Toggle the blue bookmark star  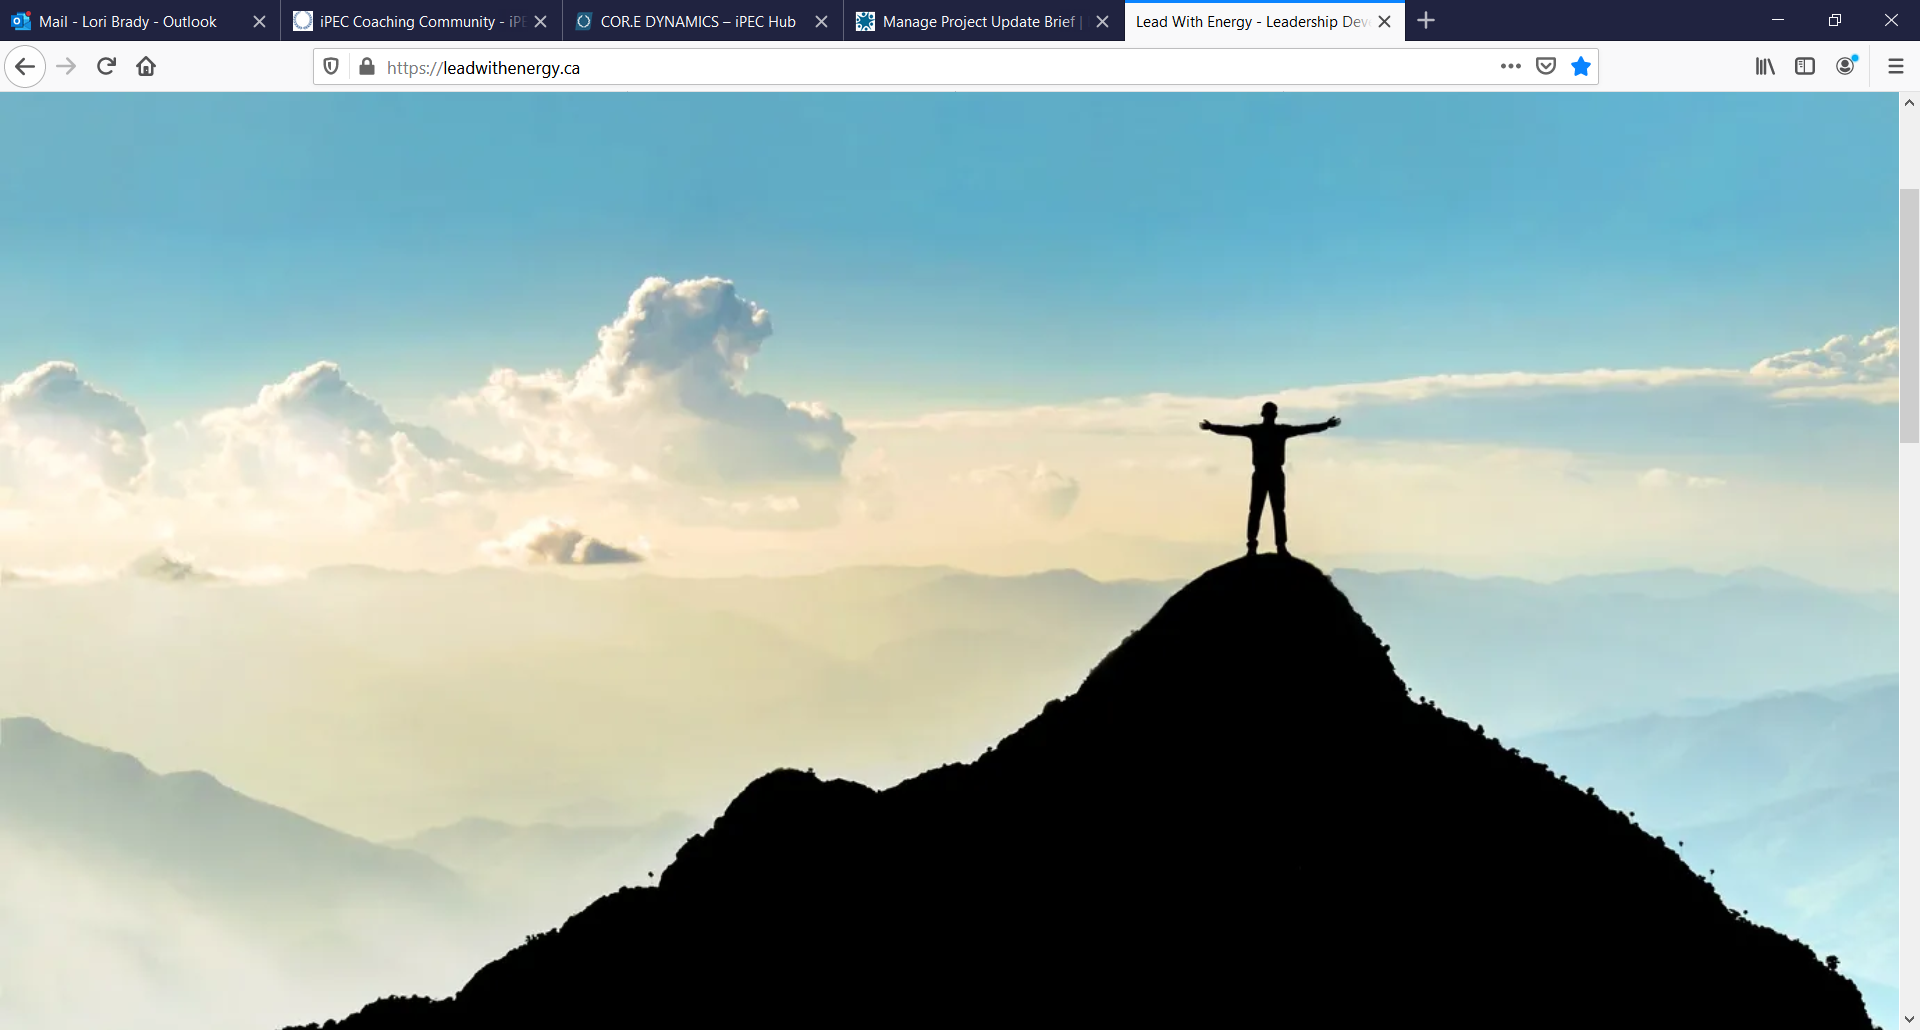1581,67
